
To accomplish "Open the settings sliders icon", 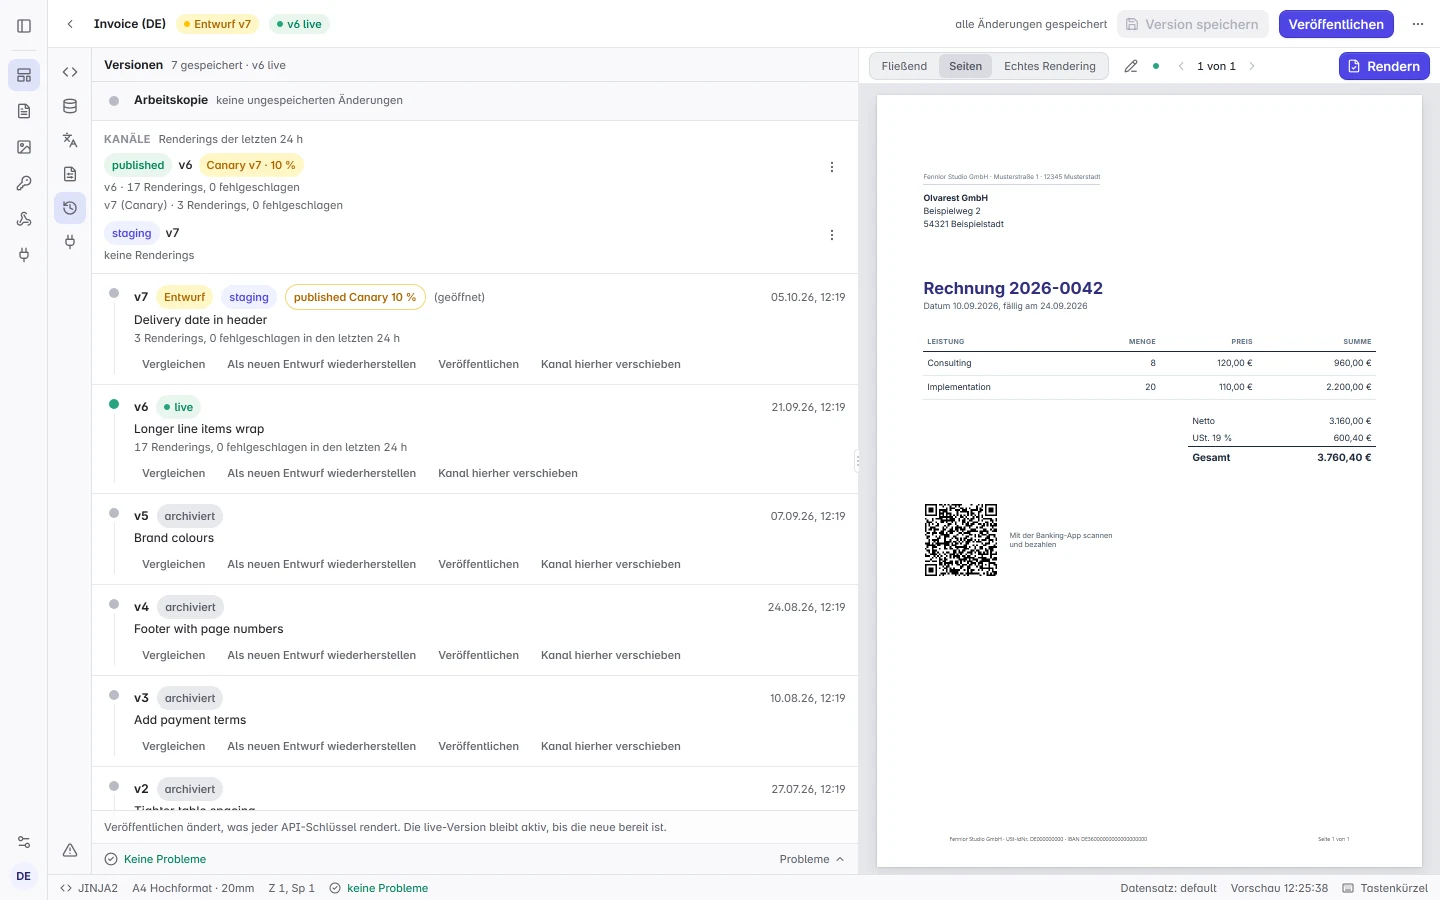I will coord(24,842).
